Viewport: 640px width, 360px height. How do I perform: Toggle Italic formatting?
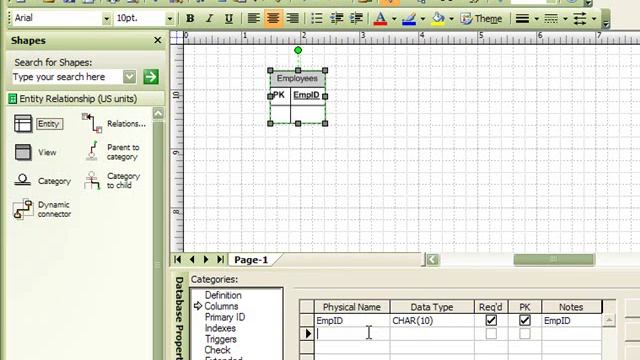[x=209, y=18]
